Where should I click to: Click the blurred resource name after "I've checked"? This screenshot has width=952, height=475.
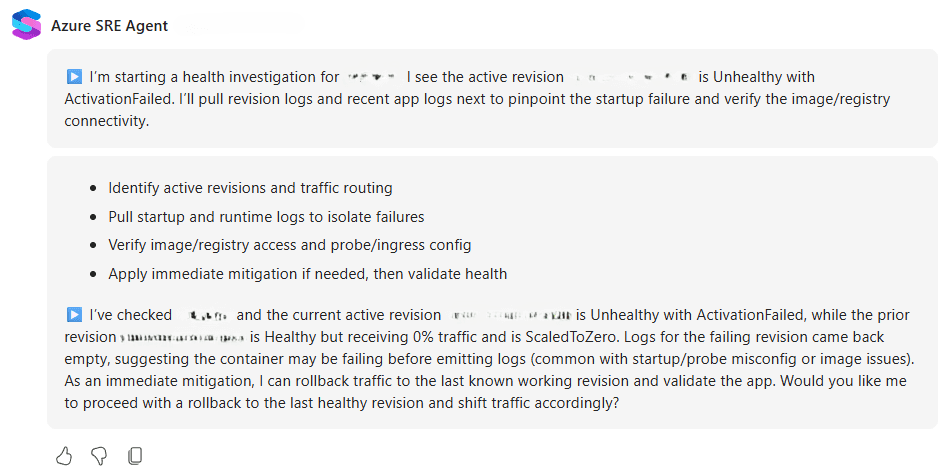204,315
